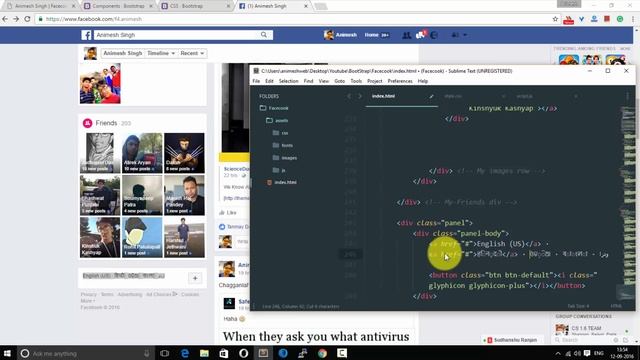Open Sublime Text Help menu
The width and height of the screenshot is (640, 360).
click(x=423, y=81)
